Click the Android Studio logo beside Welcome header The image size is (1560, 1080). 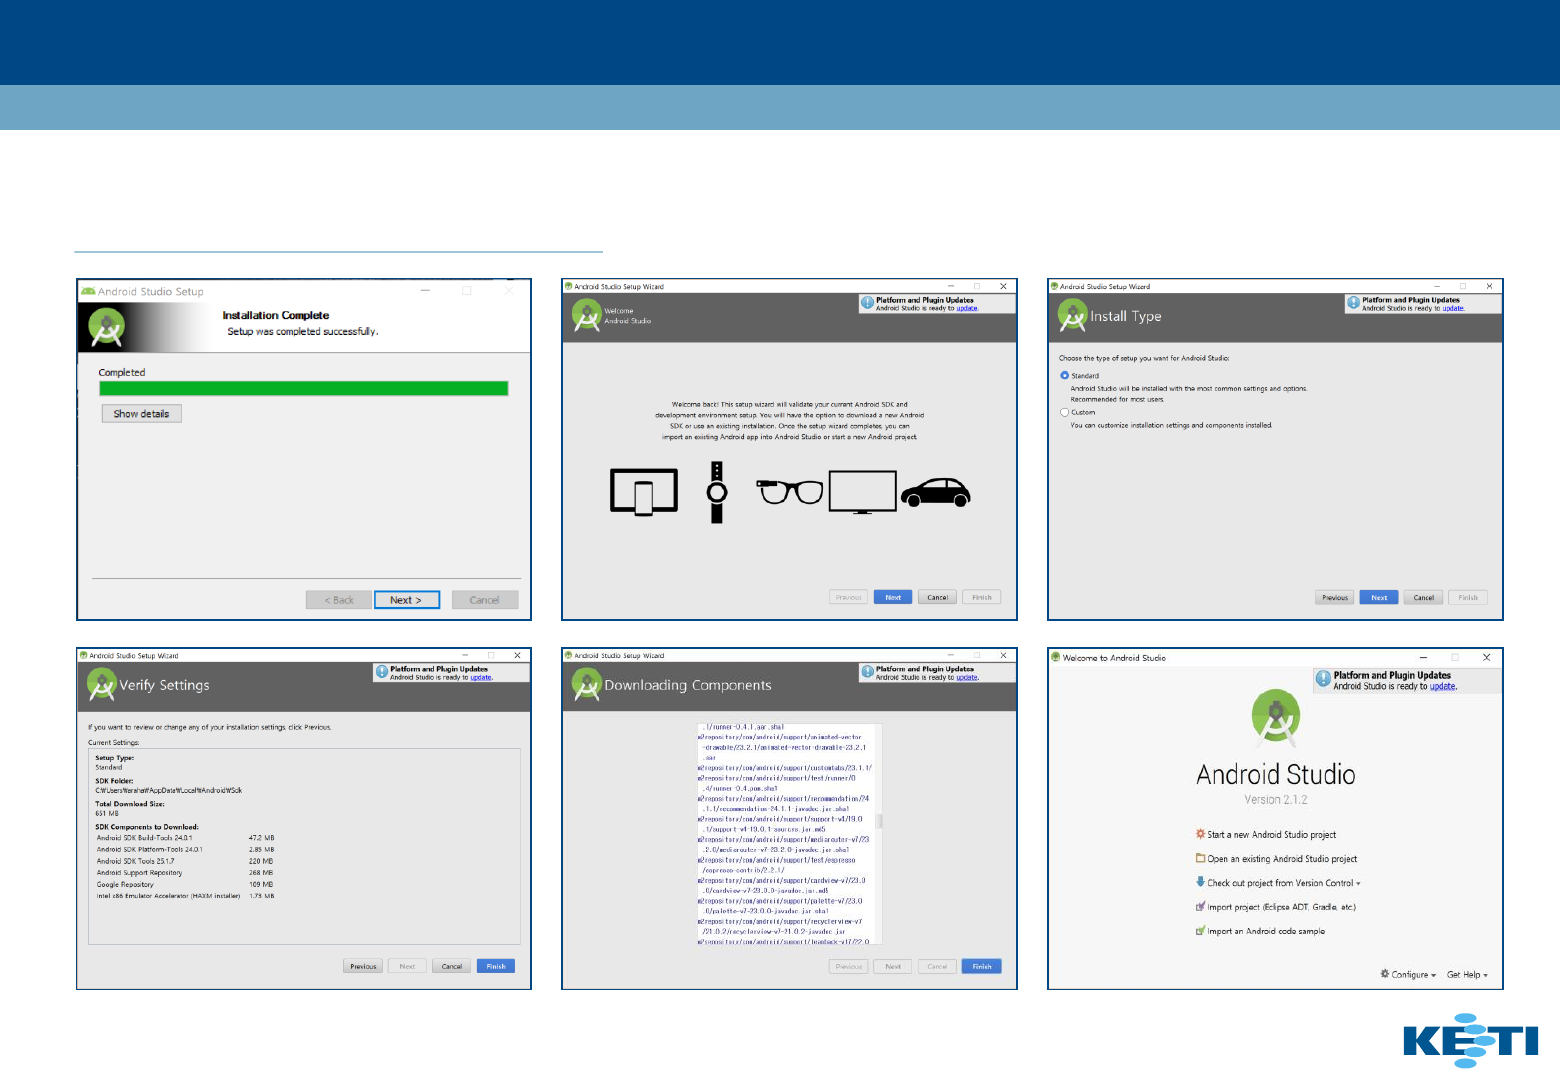click(x=587, y=316)
